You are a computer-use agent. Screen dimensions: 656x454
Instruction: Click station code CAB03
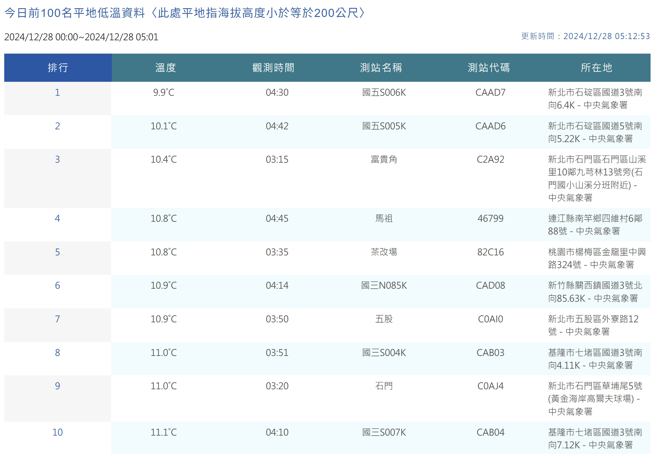coord(490,353)
